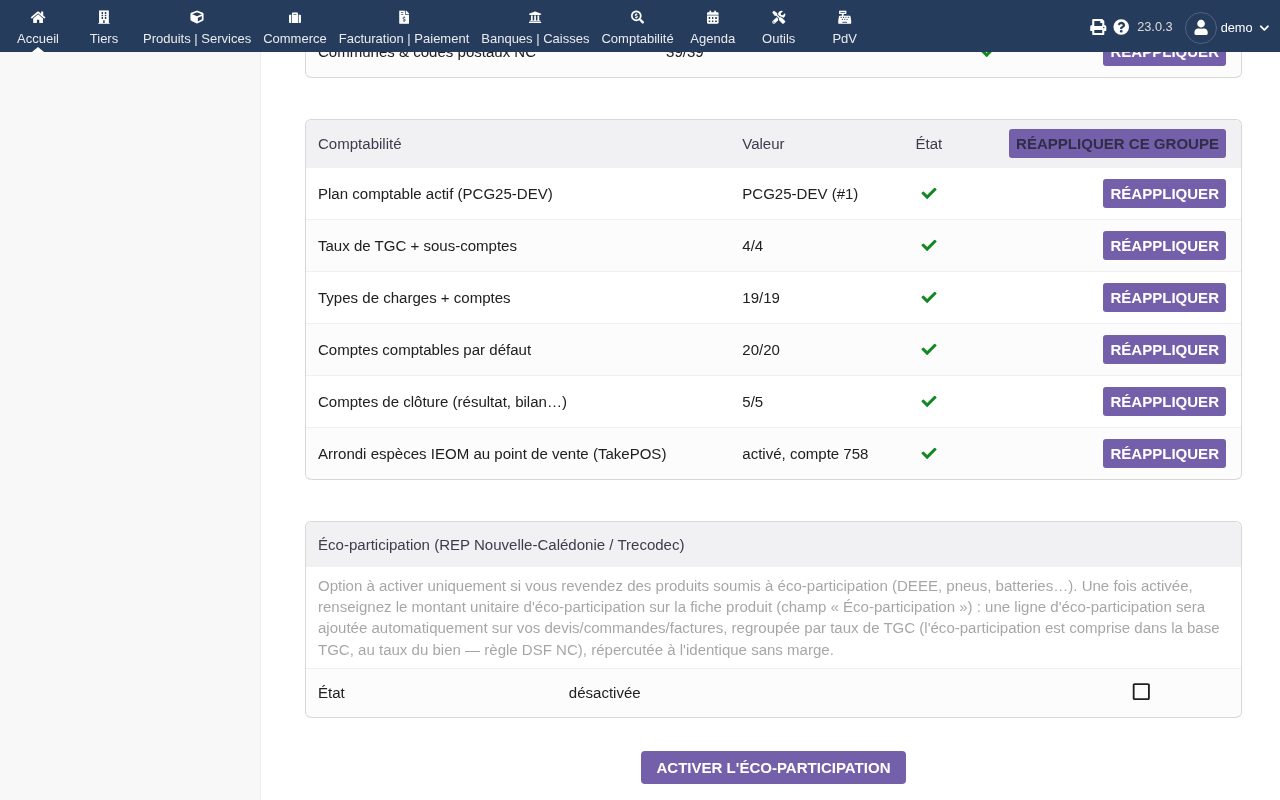Open the Tiers menu label
The width and height of the screenshot is (1280, 800).
coord(104,38)
